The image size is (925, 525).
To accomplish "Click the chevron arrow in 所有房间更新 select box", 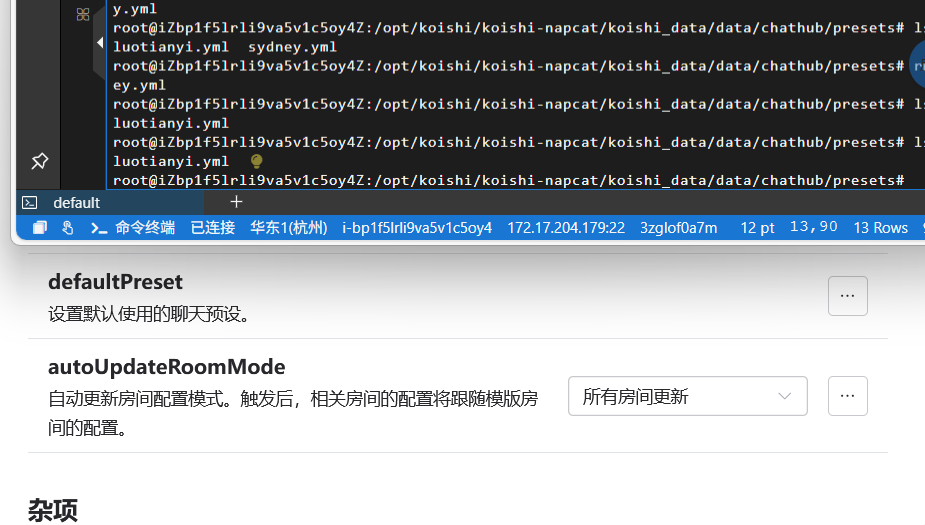I will pyautogui.click(x=785, y=396).
